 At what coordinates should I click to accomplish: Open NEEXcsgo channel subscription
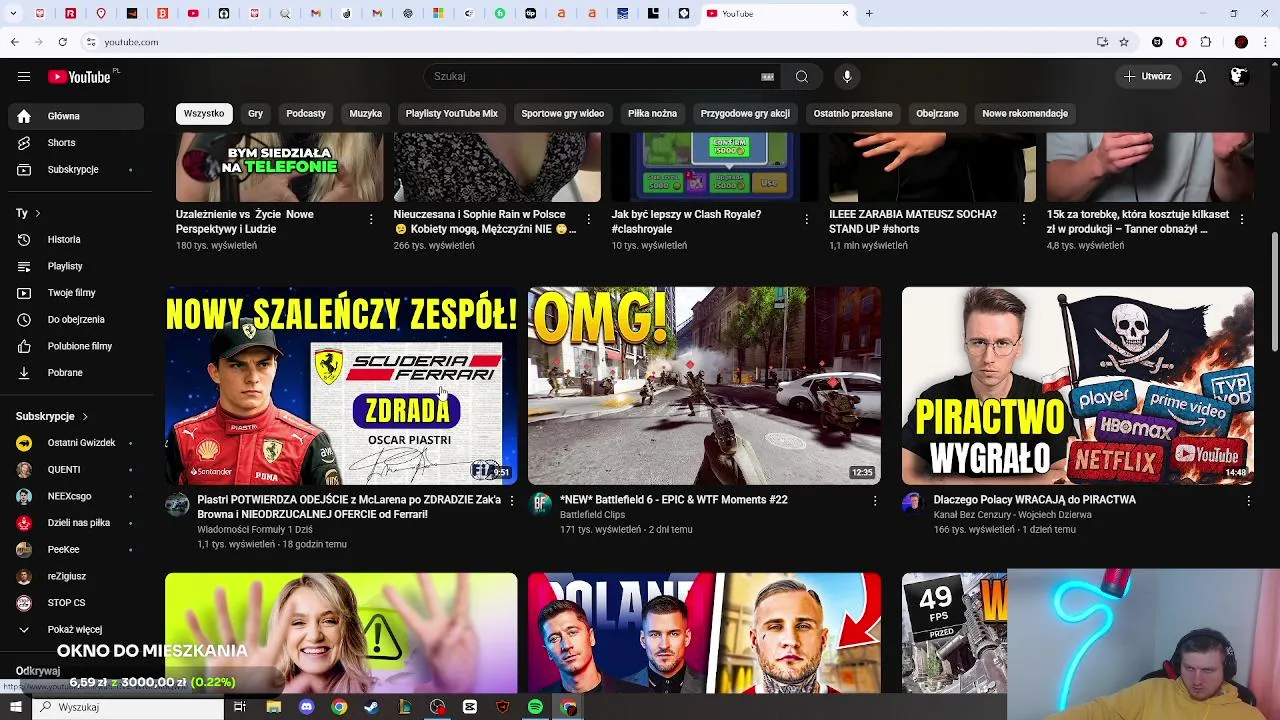point(76,496)
